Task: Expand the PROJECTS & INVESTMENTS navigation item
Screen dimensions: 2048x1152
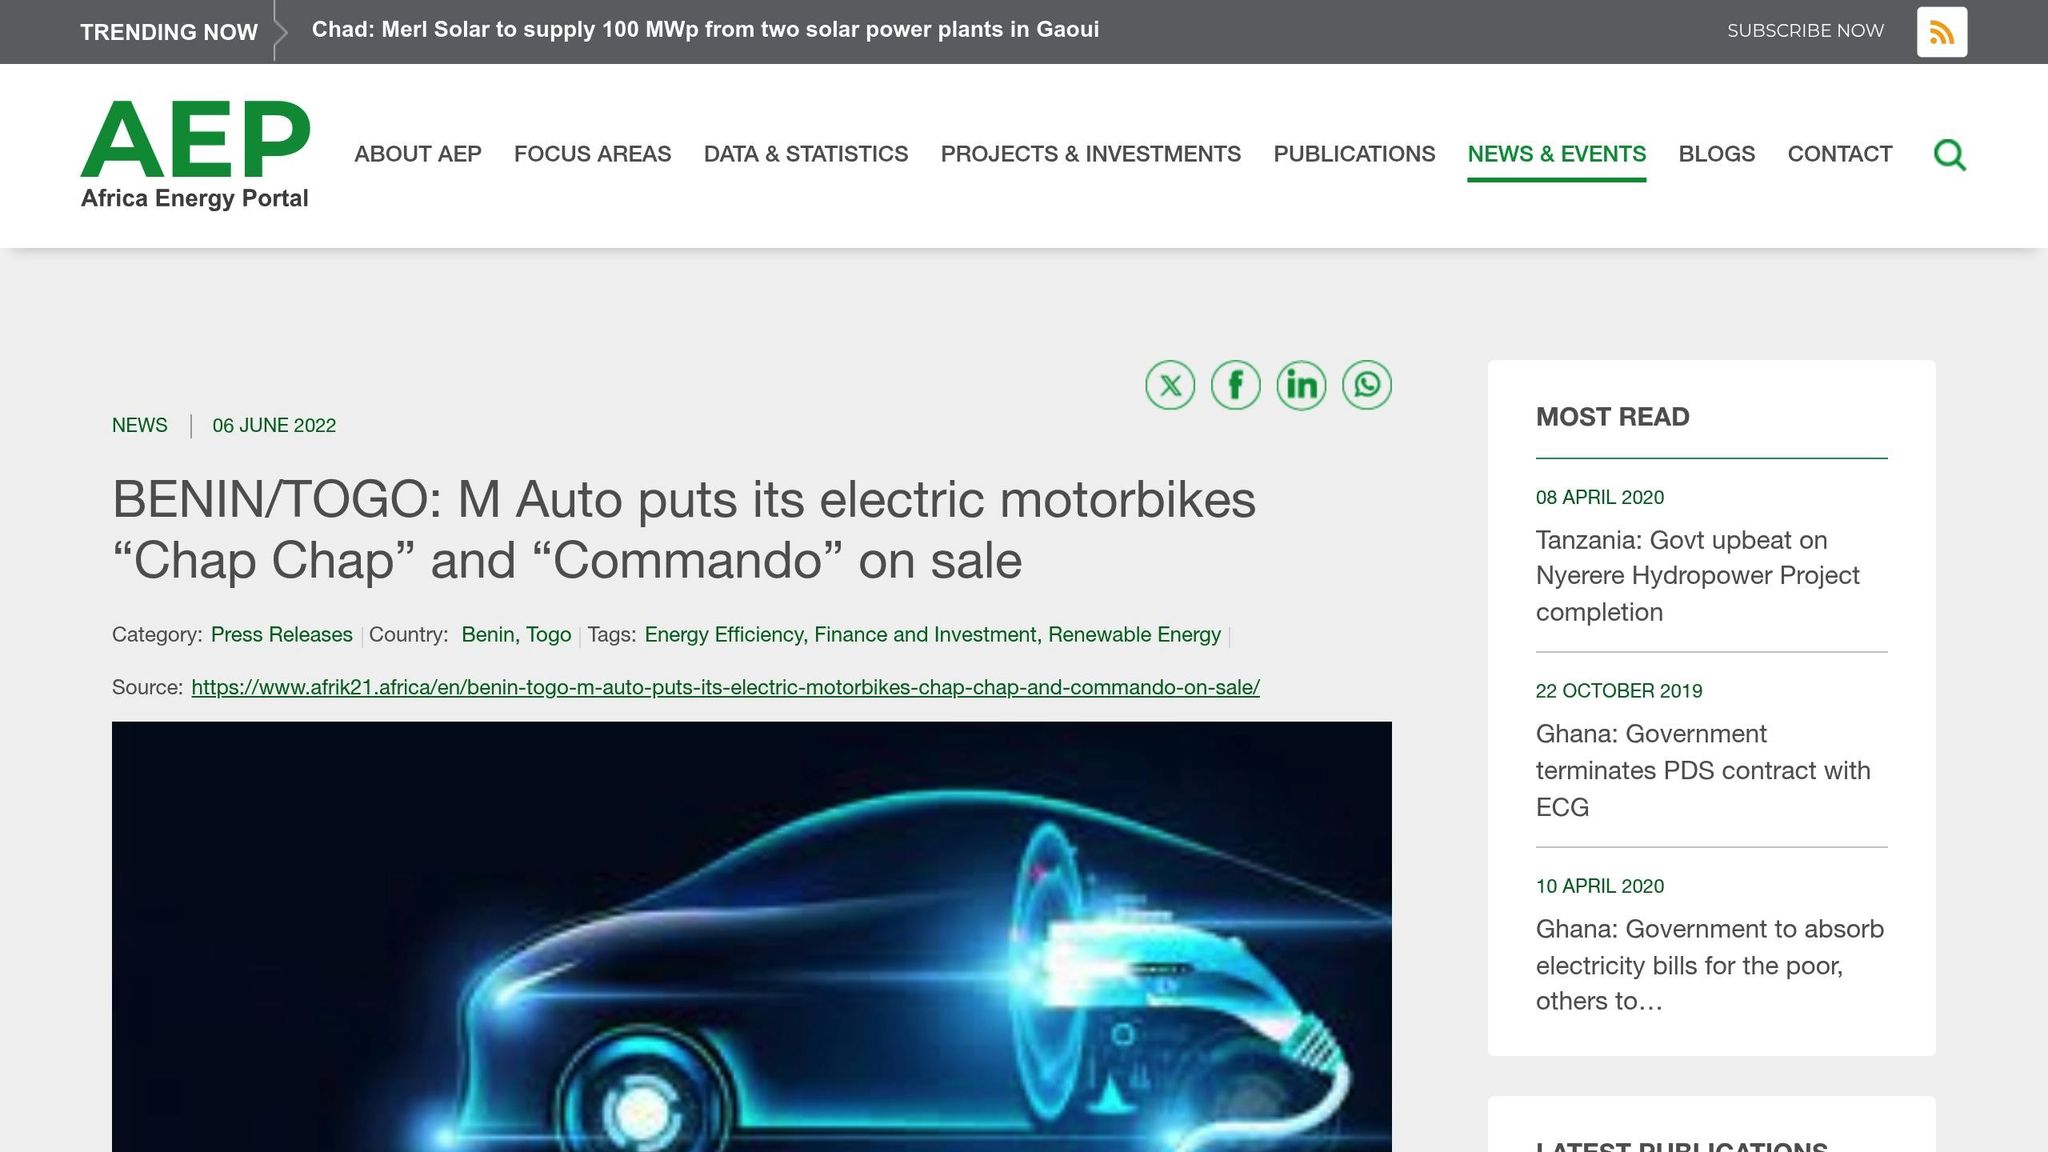Action: point(1090,154)
